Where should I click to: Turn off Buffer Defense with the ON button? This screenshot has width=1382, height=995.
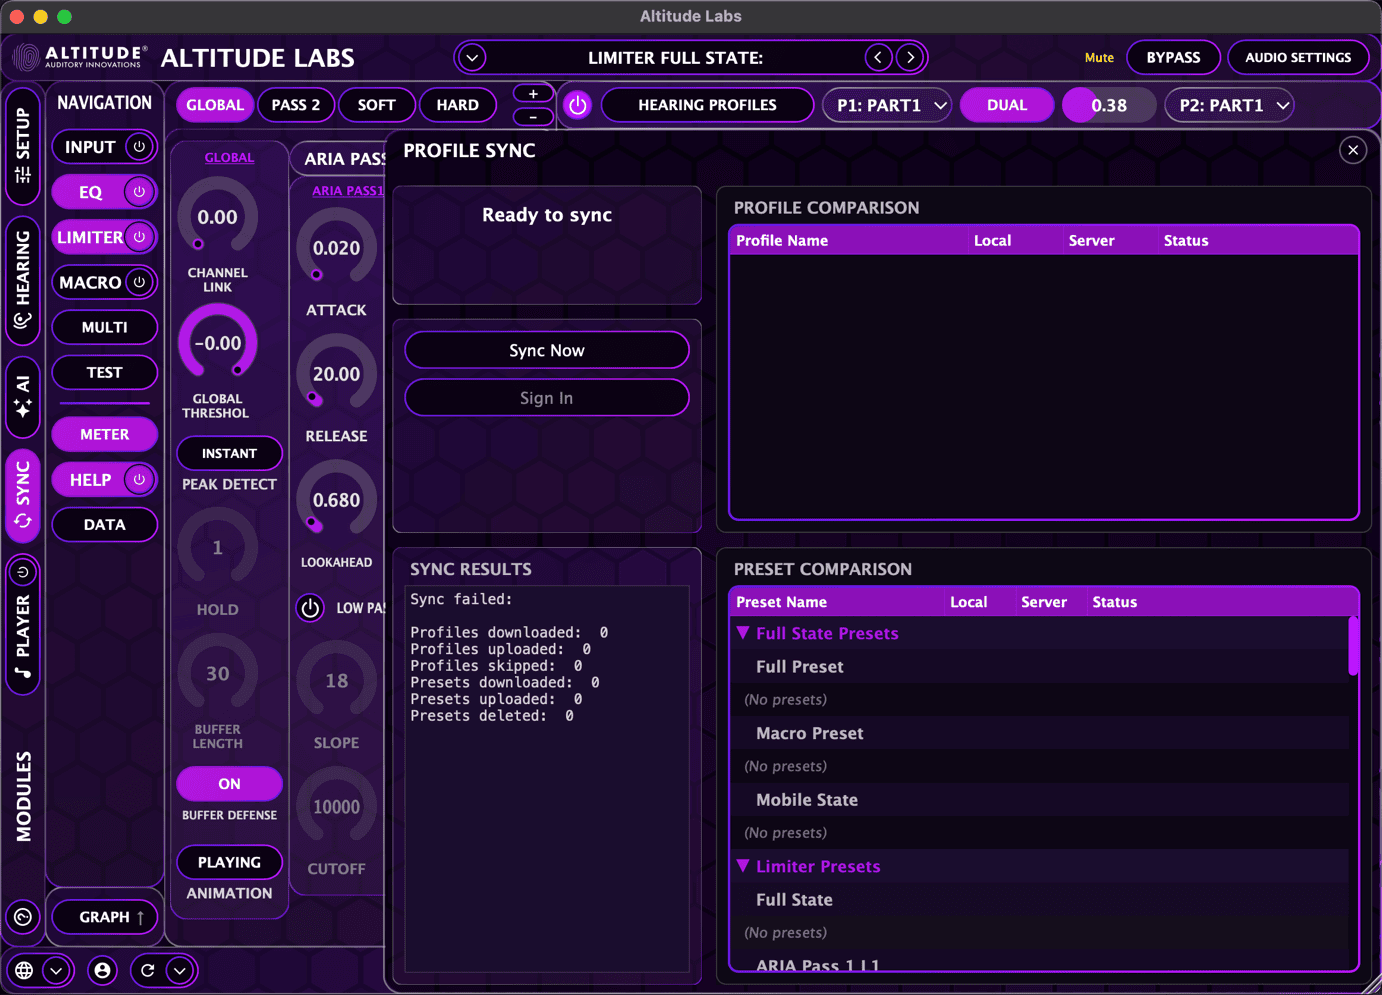click(x=229, y=784)
